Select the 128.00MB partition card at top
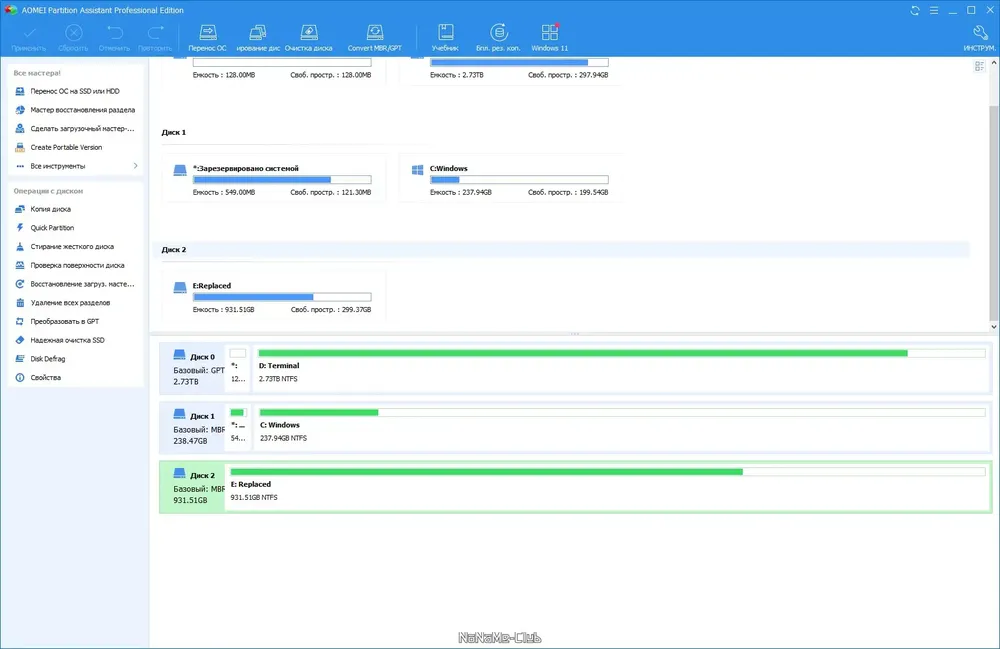 [x=274, y=70]
